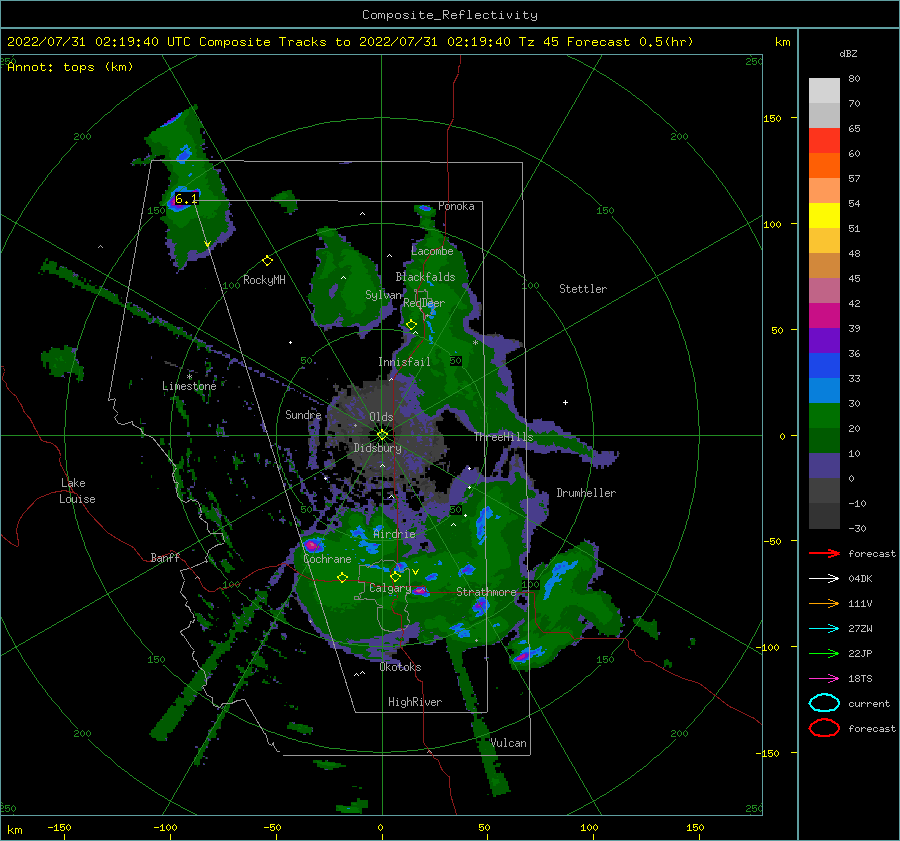
Task: Click the yellow diamond marker below Cochrane
Action: [x=342, y=578]
